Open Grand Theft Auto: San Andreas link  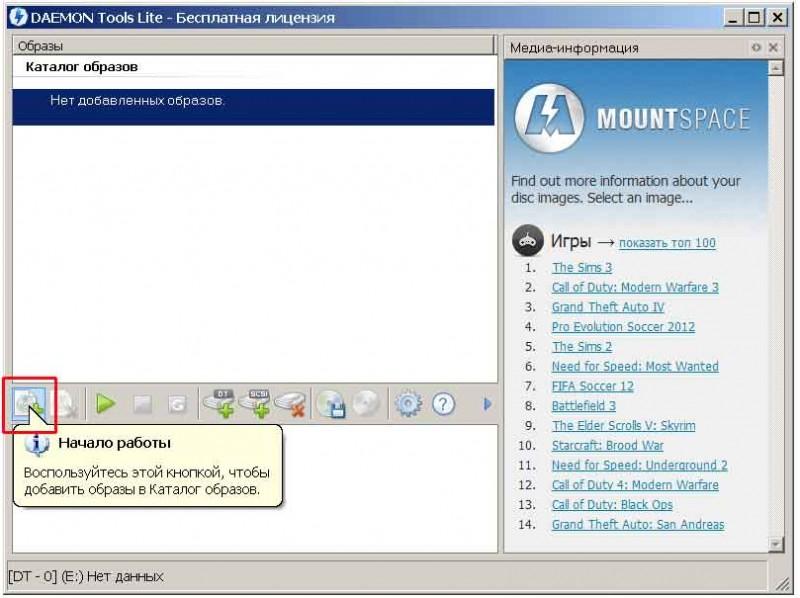[638, 525]
